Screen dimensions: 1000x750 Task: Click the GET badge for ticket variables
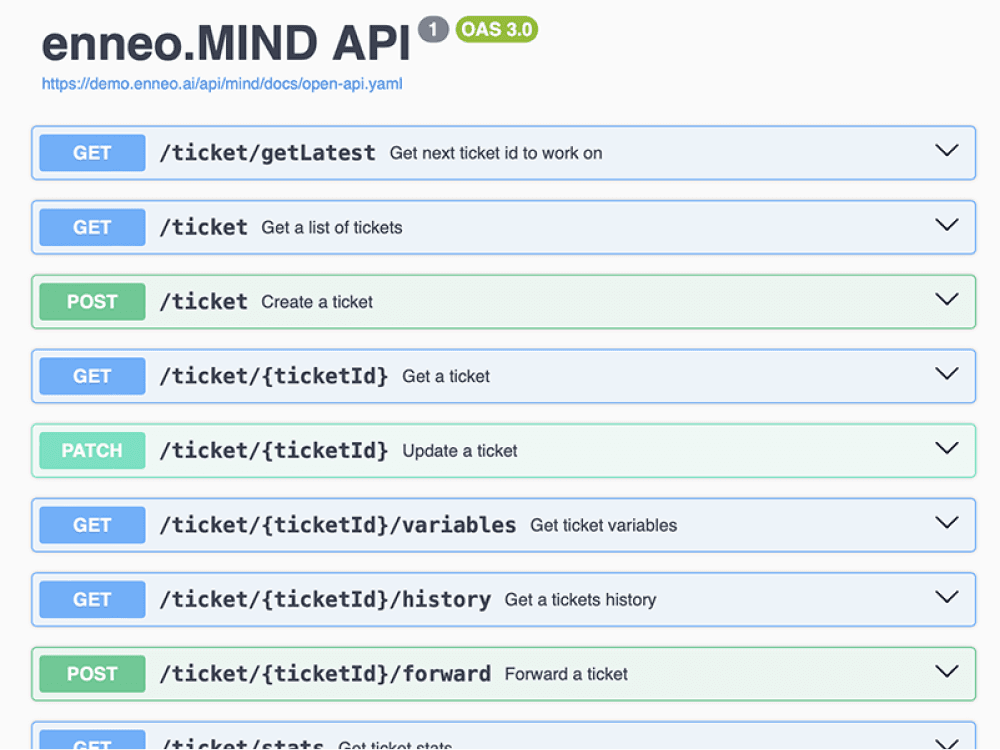click(x=92, y=525)
